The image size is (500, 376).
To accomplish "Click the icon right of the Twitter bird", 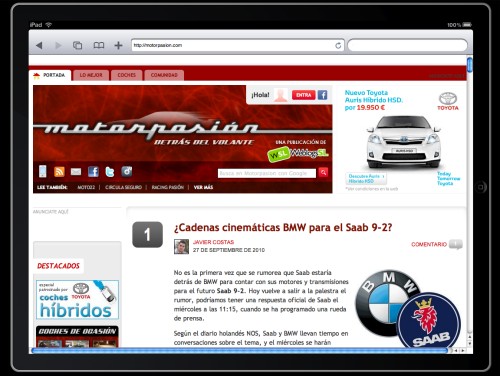I will click(x=127, y=171).
